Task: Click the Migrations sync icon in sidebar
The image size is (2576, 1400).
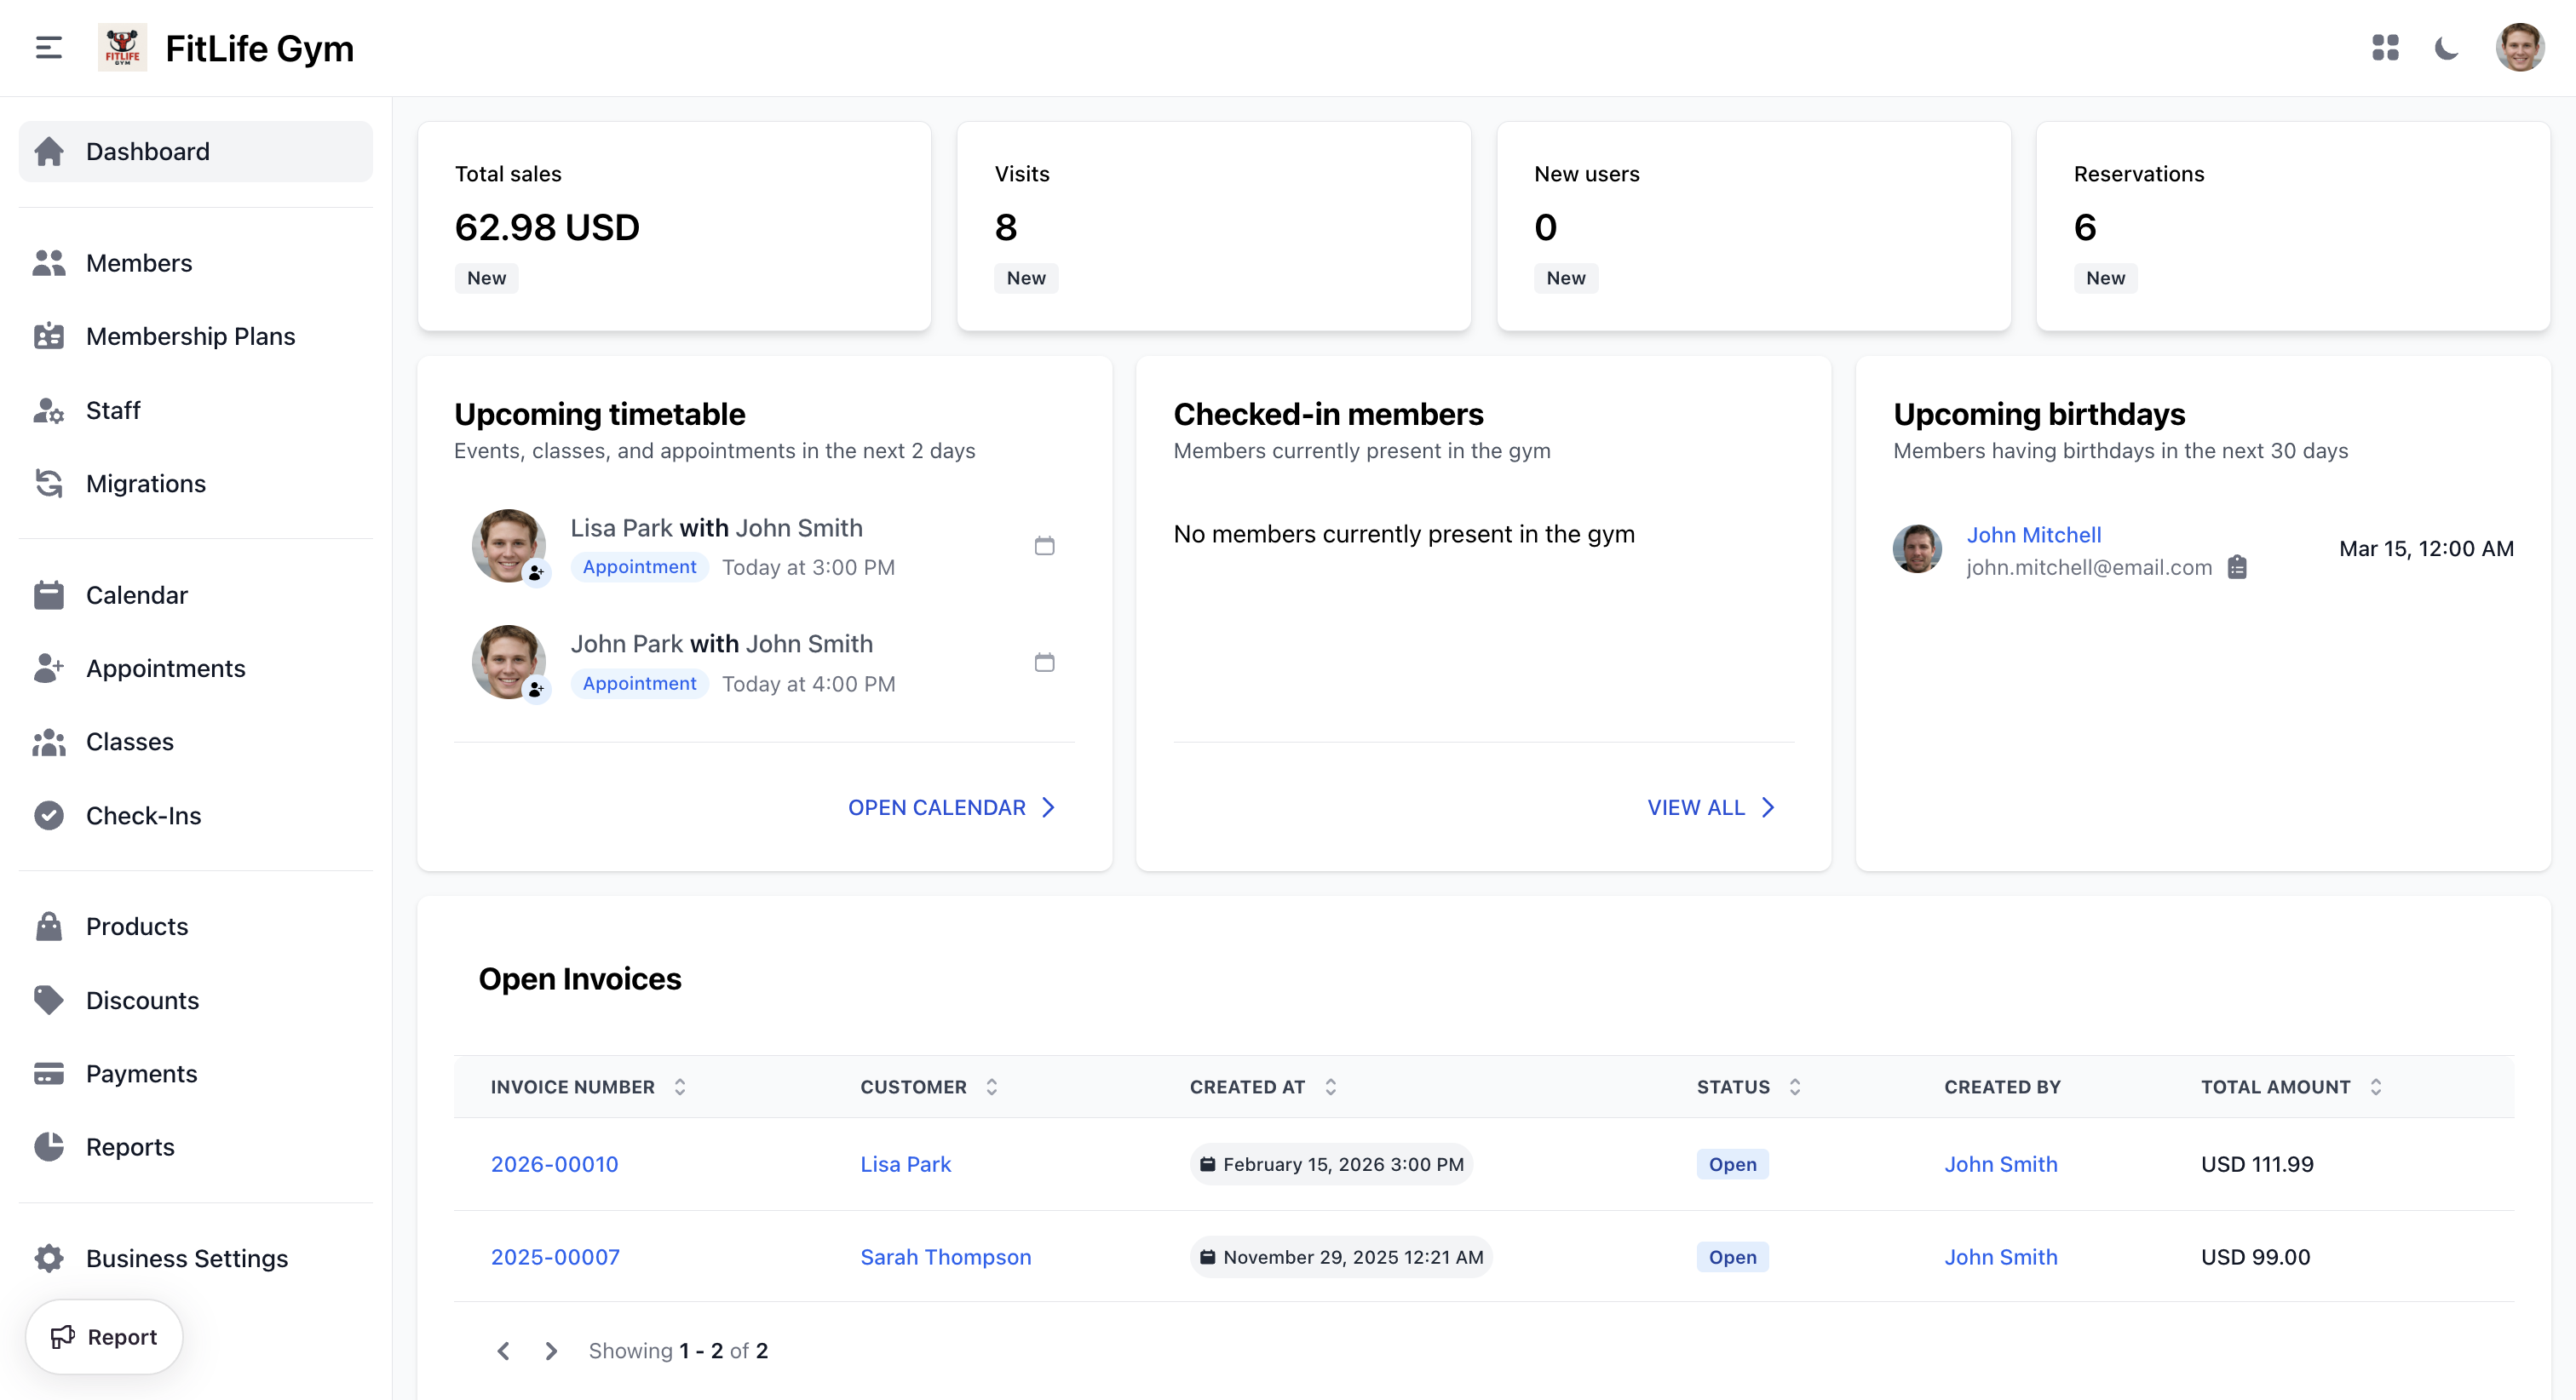Action: pos(49,483)
